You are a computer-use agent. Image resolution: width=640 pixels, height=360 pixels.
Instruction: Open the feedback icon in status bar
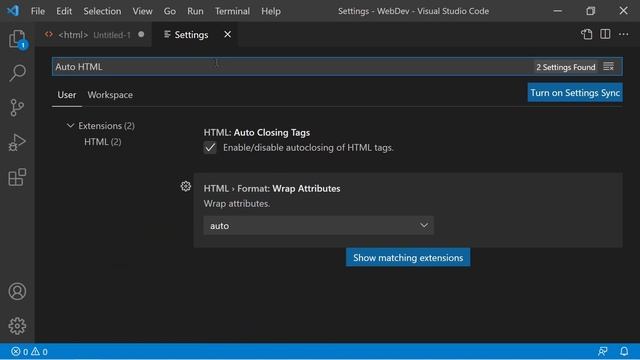pos(602,351)
